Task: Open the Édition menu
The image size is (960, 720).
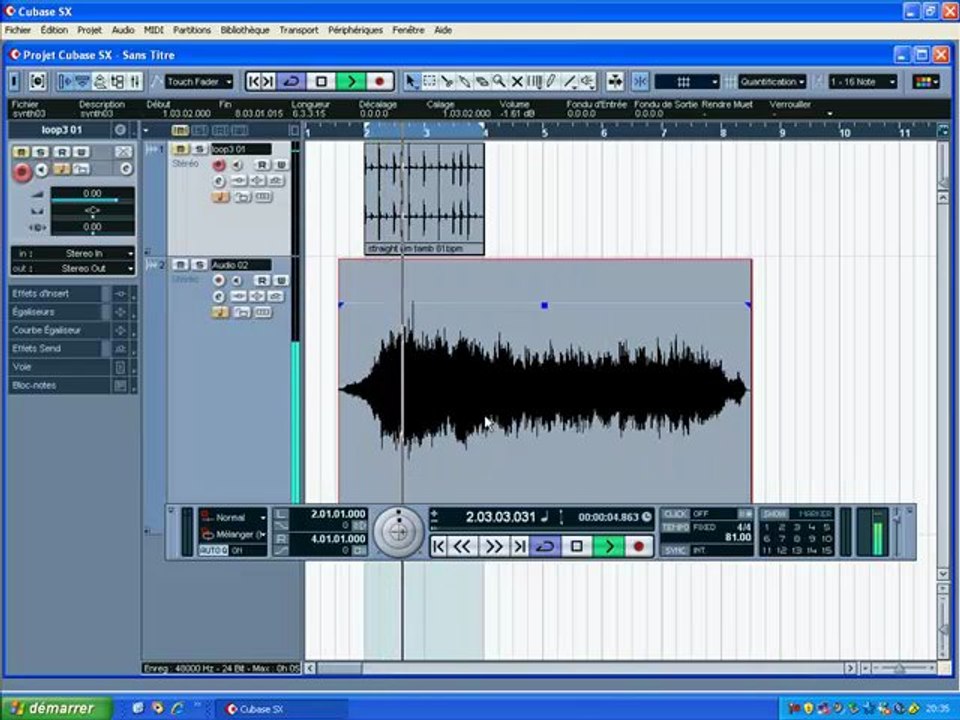Action: [x=54, y=29]
